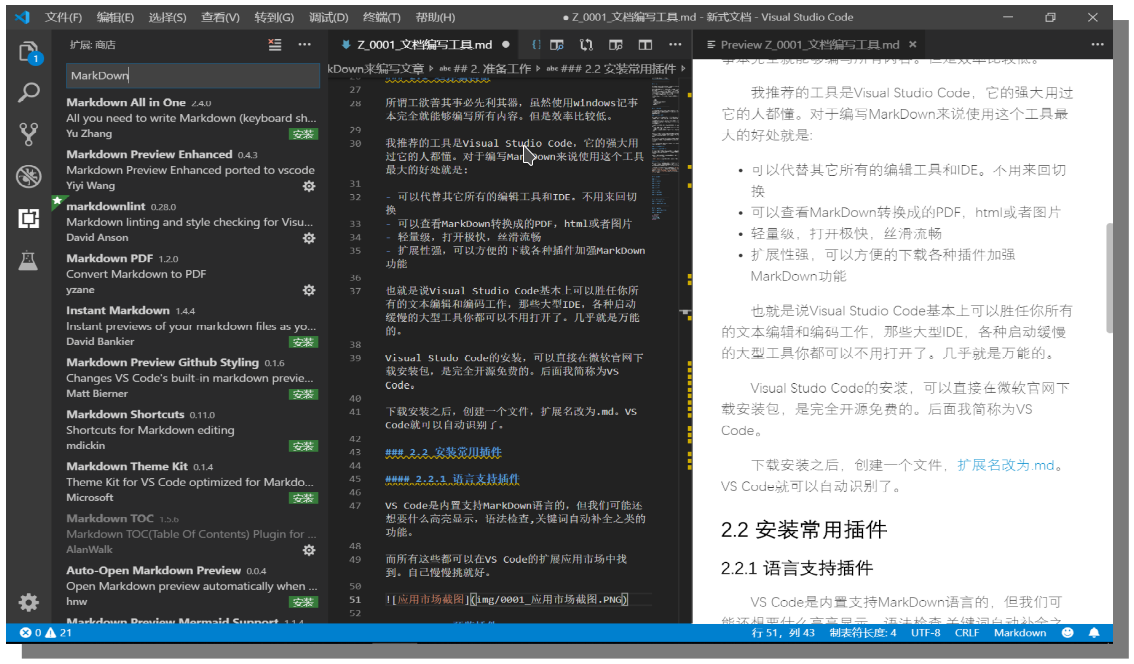Install the Instant Markdown extension
The height and width of the screenshot is (664, 1134).
[303, 342]
